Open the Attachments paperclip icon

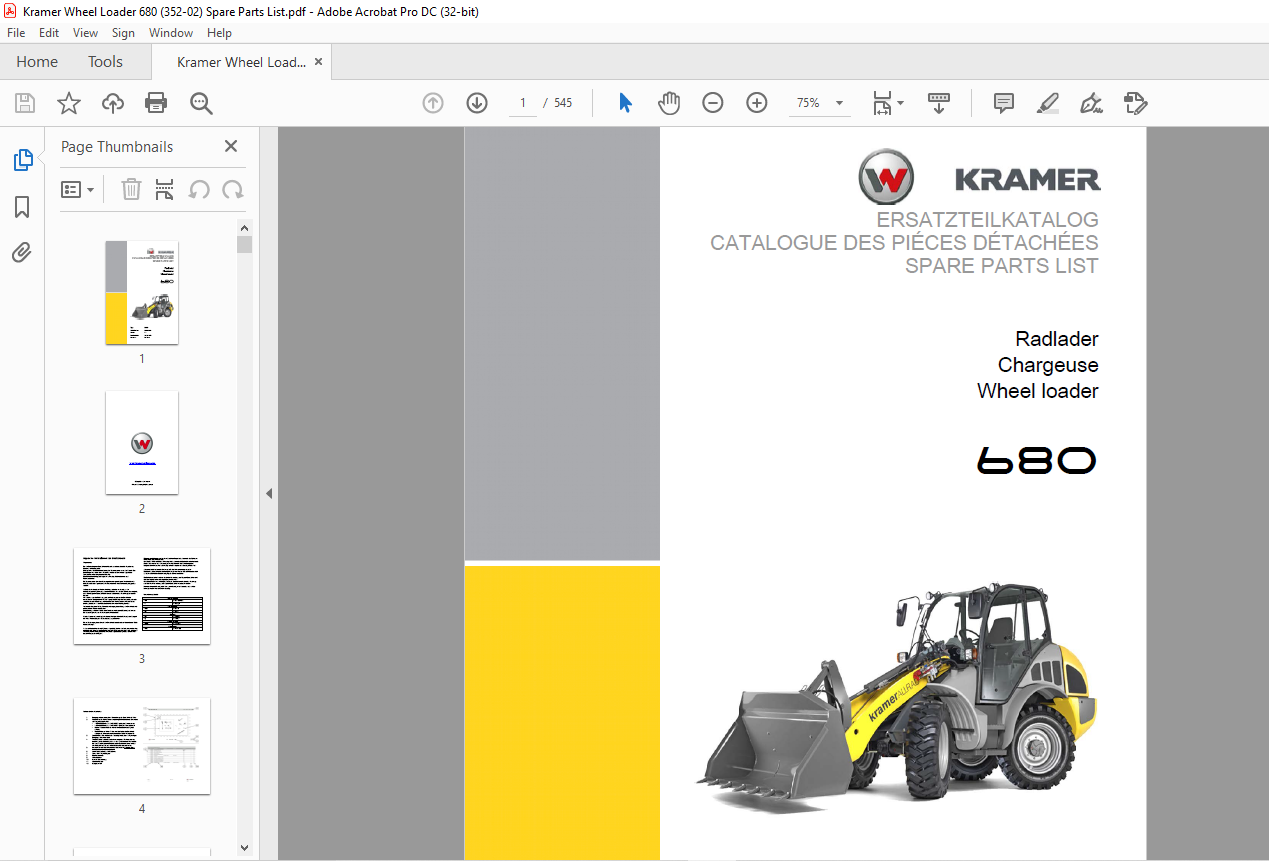[22, 253]
